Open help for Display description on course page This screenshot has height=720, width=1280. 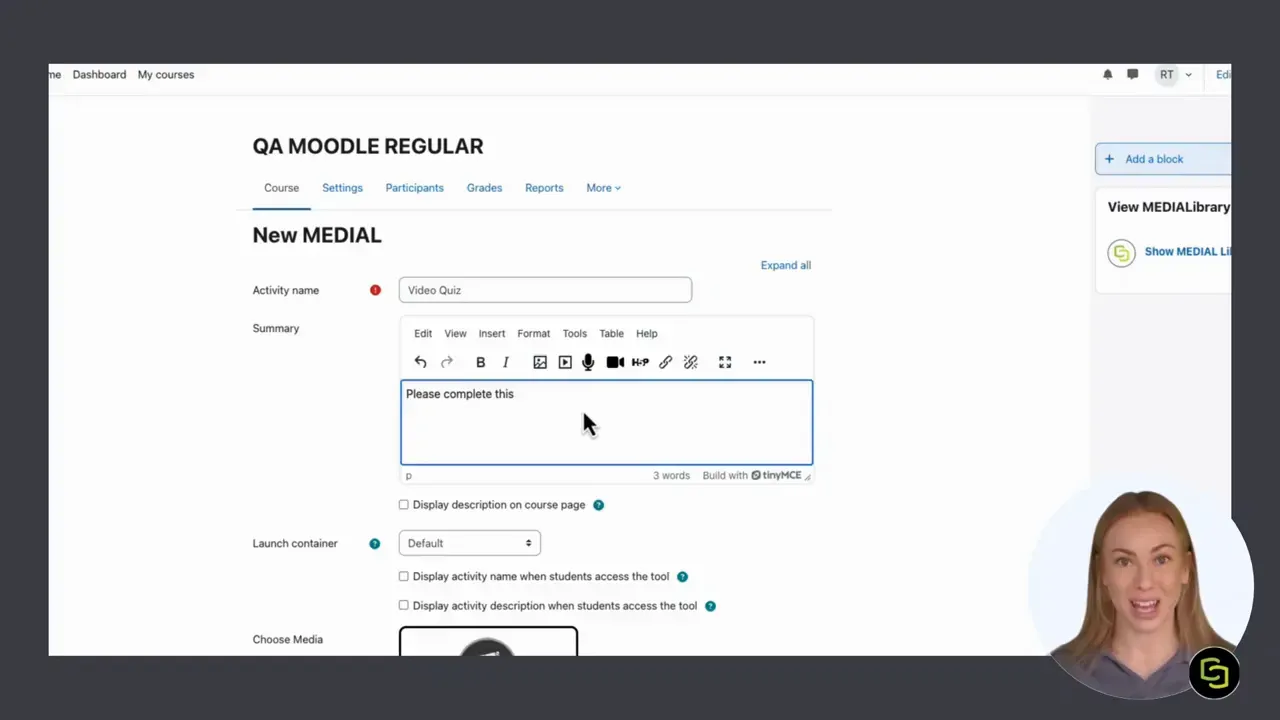tap(598, 505)
